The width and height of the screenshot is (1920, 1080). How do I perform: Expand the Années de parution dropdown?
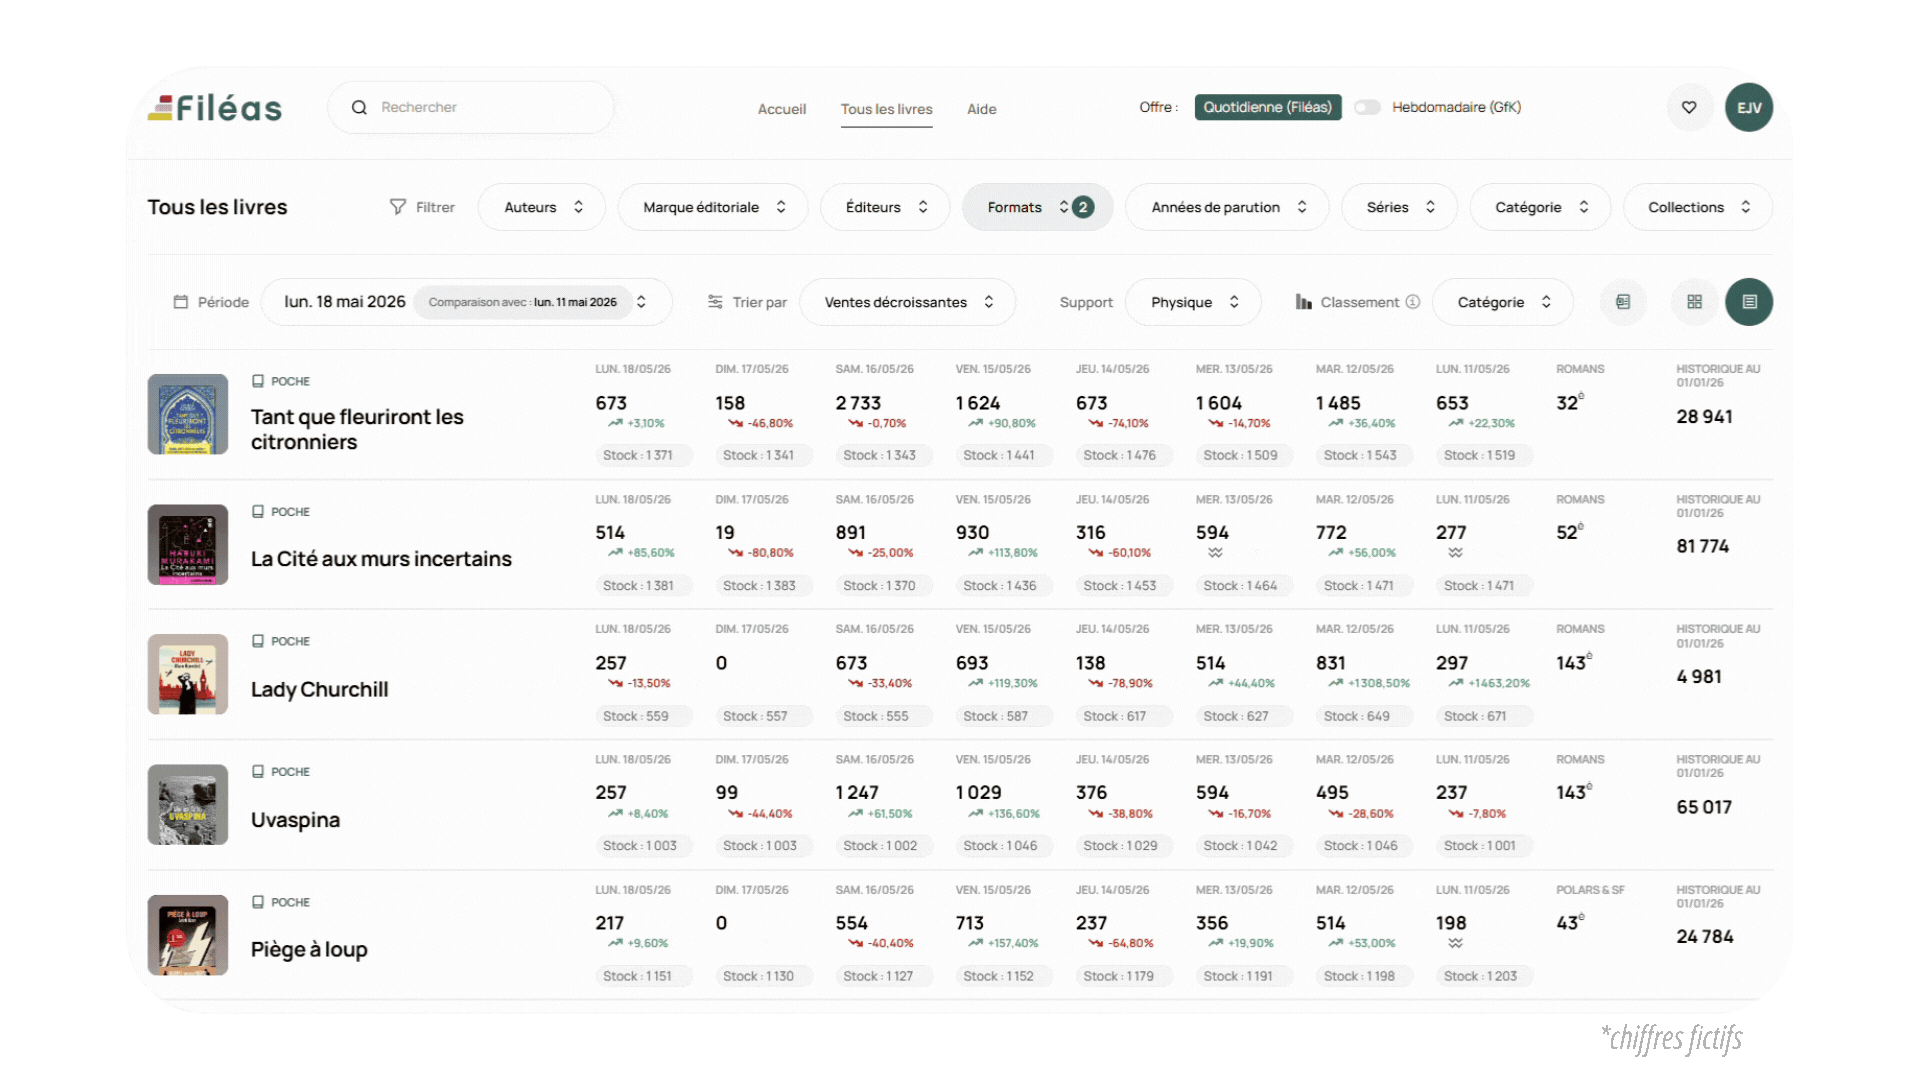pos(1227,207)
